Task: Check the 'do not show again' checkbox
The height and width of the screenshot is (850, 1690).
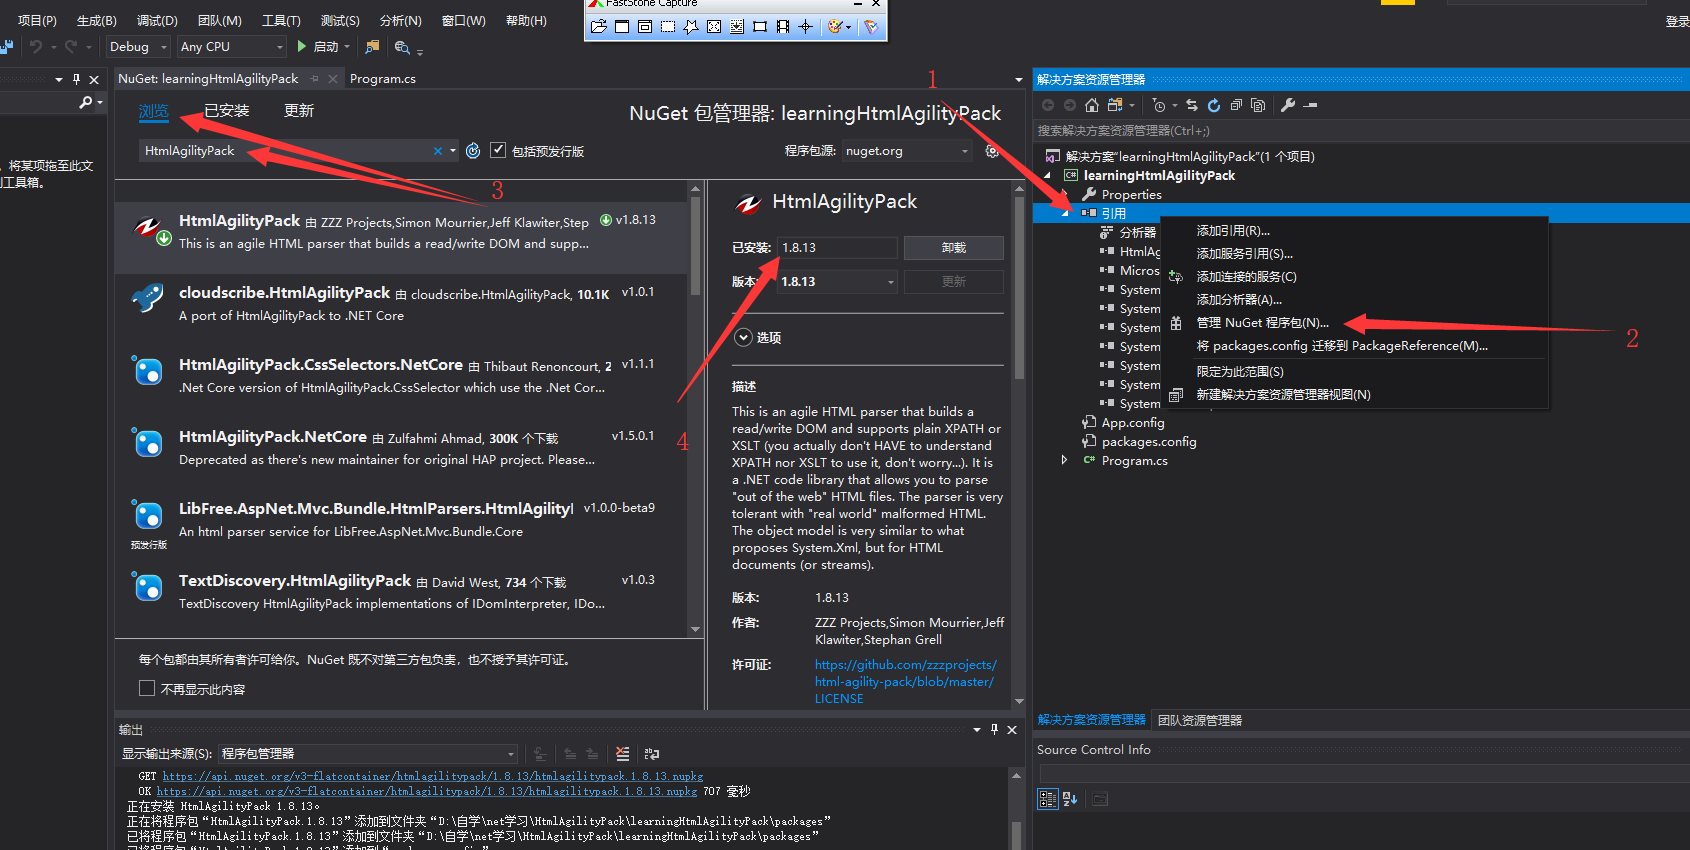Action: (147, 688)
